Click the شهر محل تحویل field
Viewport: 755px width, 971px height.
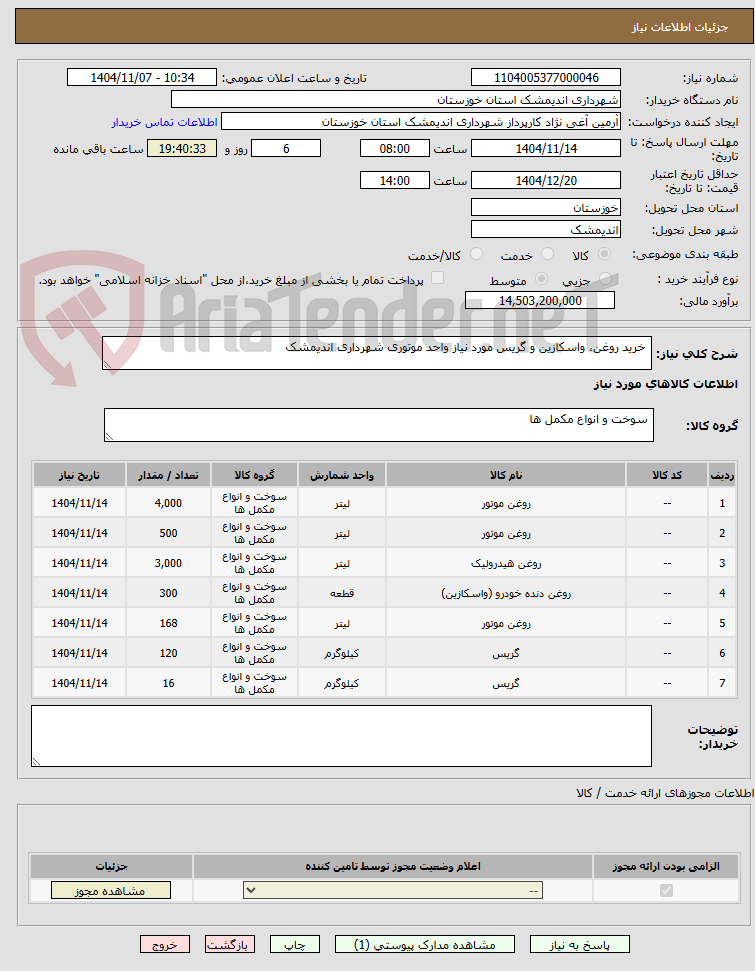[546, 230]
